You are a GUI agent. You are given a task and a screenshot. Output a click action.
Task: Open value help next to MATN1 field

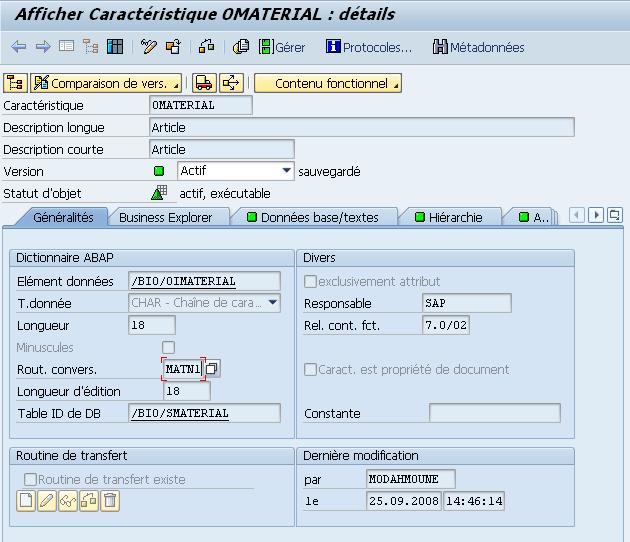tap(212, 369)
